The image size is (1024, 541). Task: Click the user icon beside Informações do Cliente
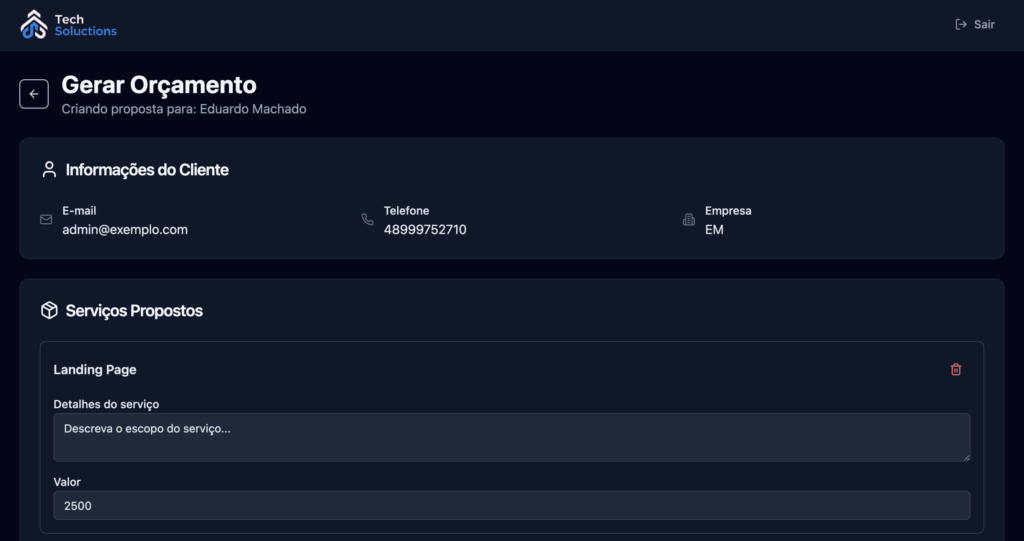pyautogui.click(x=48, y=170)
